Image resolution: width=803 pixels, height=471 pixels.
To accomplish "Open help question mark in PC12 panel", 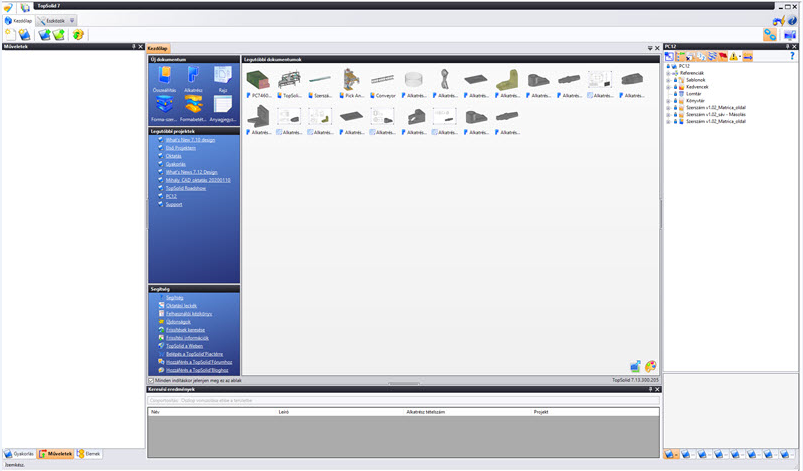I will (792, 56).
